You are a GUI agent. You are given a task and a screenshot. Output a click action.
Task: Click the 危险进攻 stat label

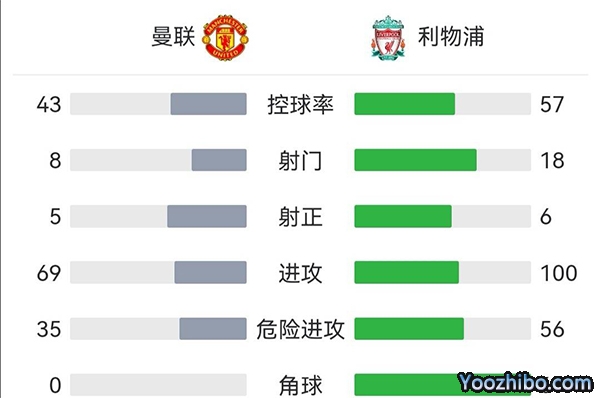(300, 329)
